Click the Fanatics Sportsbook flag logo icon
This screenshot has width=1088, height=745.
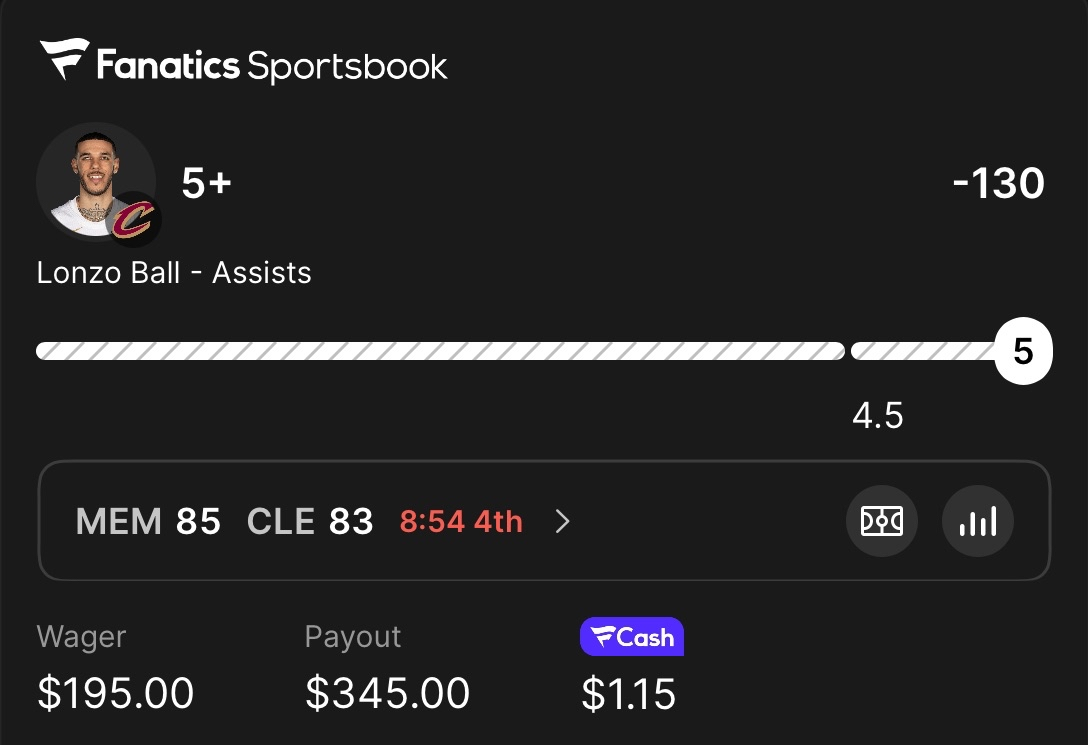63,61
